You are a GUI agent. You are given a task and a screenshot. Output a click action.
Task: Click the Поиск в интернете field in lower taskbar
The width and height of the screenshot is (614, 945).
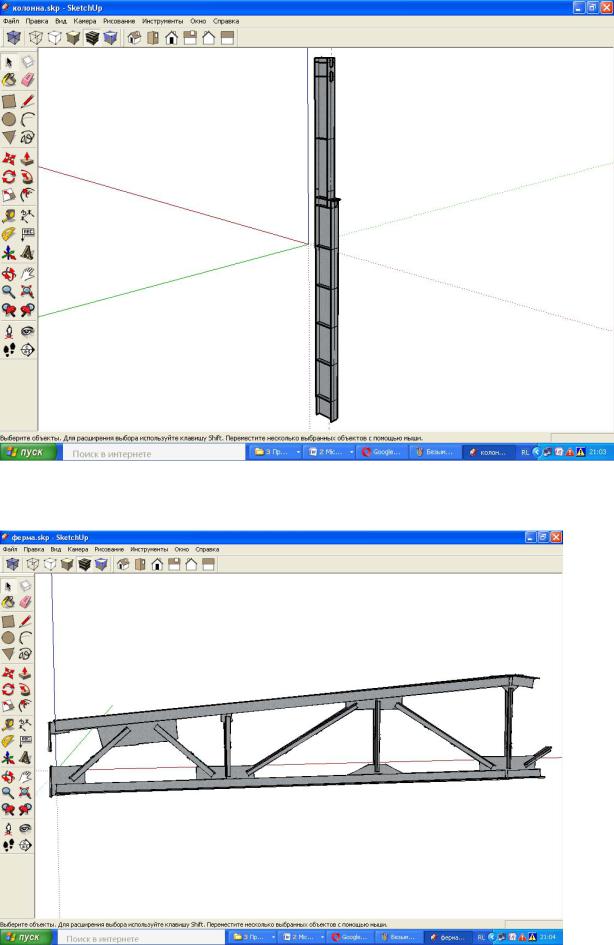point(141,938)
